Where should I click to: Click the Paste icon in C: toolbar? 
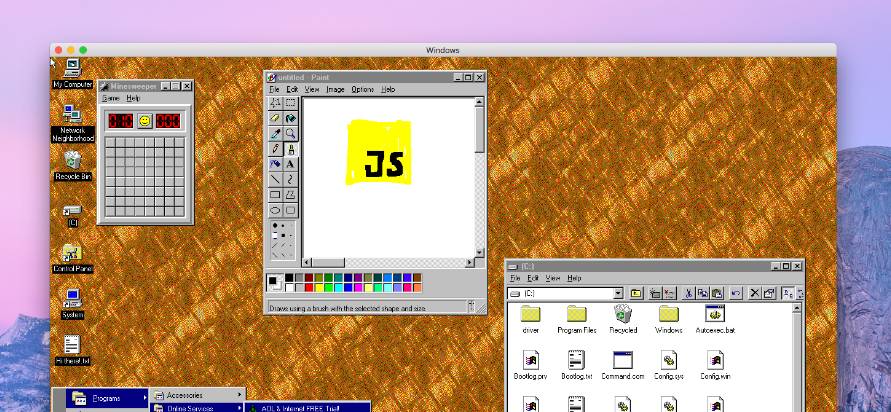tap(717, 293)
